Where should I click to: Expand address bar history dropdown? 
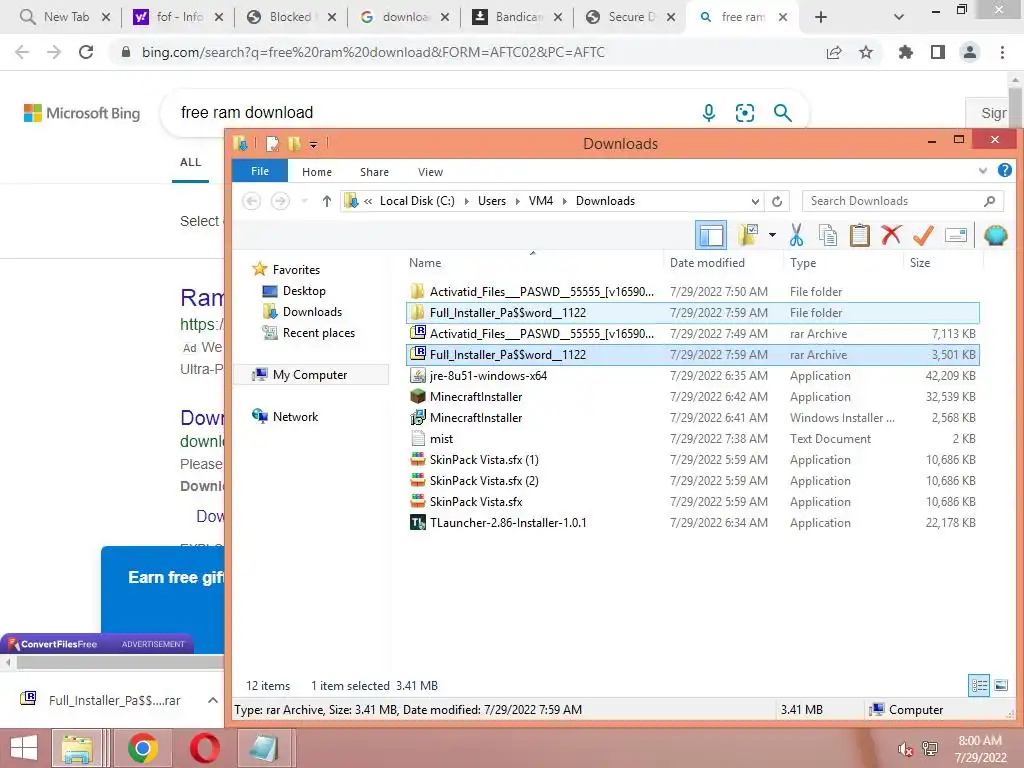point(755,201)
